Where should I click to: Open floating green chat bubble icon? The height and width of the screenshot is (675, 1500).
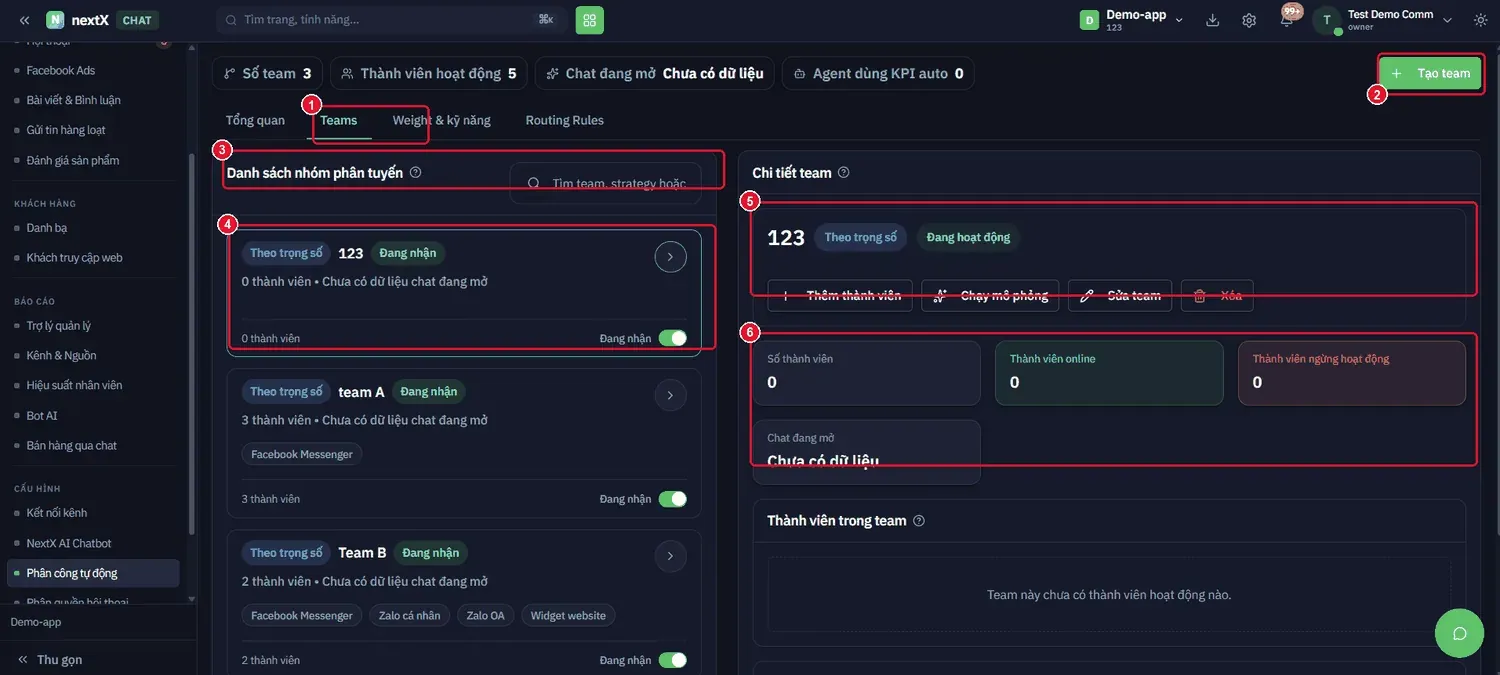(x=1459, y=632)
